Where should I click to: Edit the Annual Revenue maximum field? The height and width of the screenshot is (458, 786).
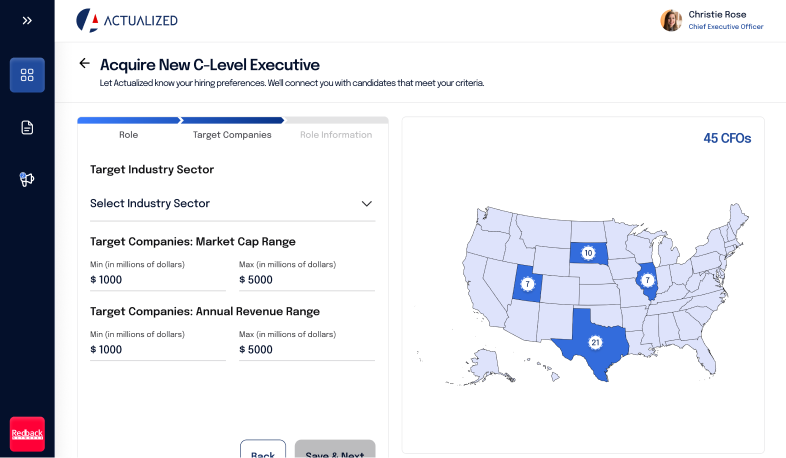[x=306, y=350]
